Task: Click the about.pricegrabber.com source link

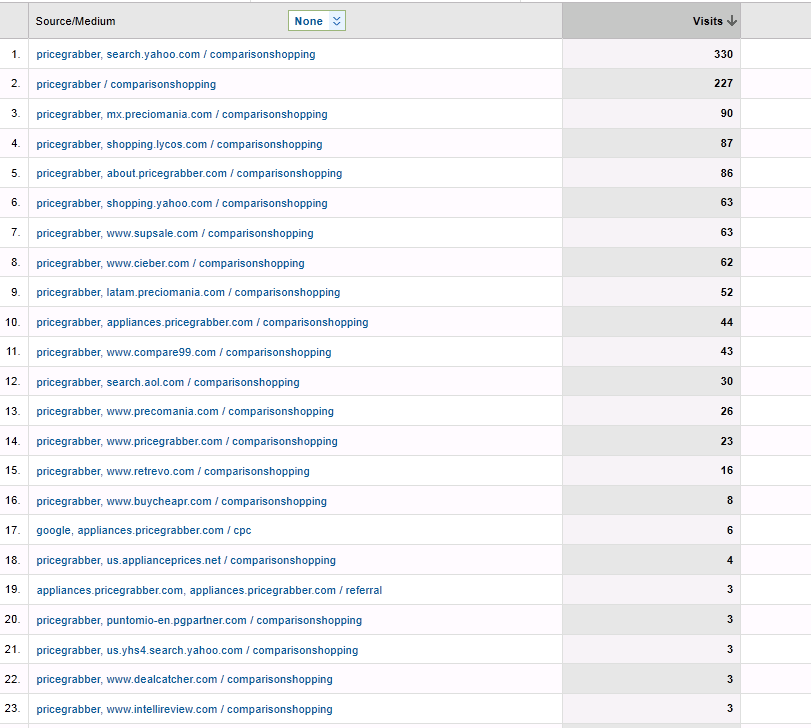Action: pos(189,173)
